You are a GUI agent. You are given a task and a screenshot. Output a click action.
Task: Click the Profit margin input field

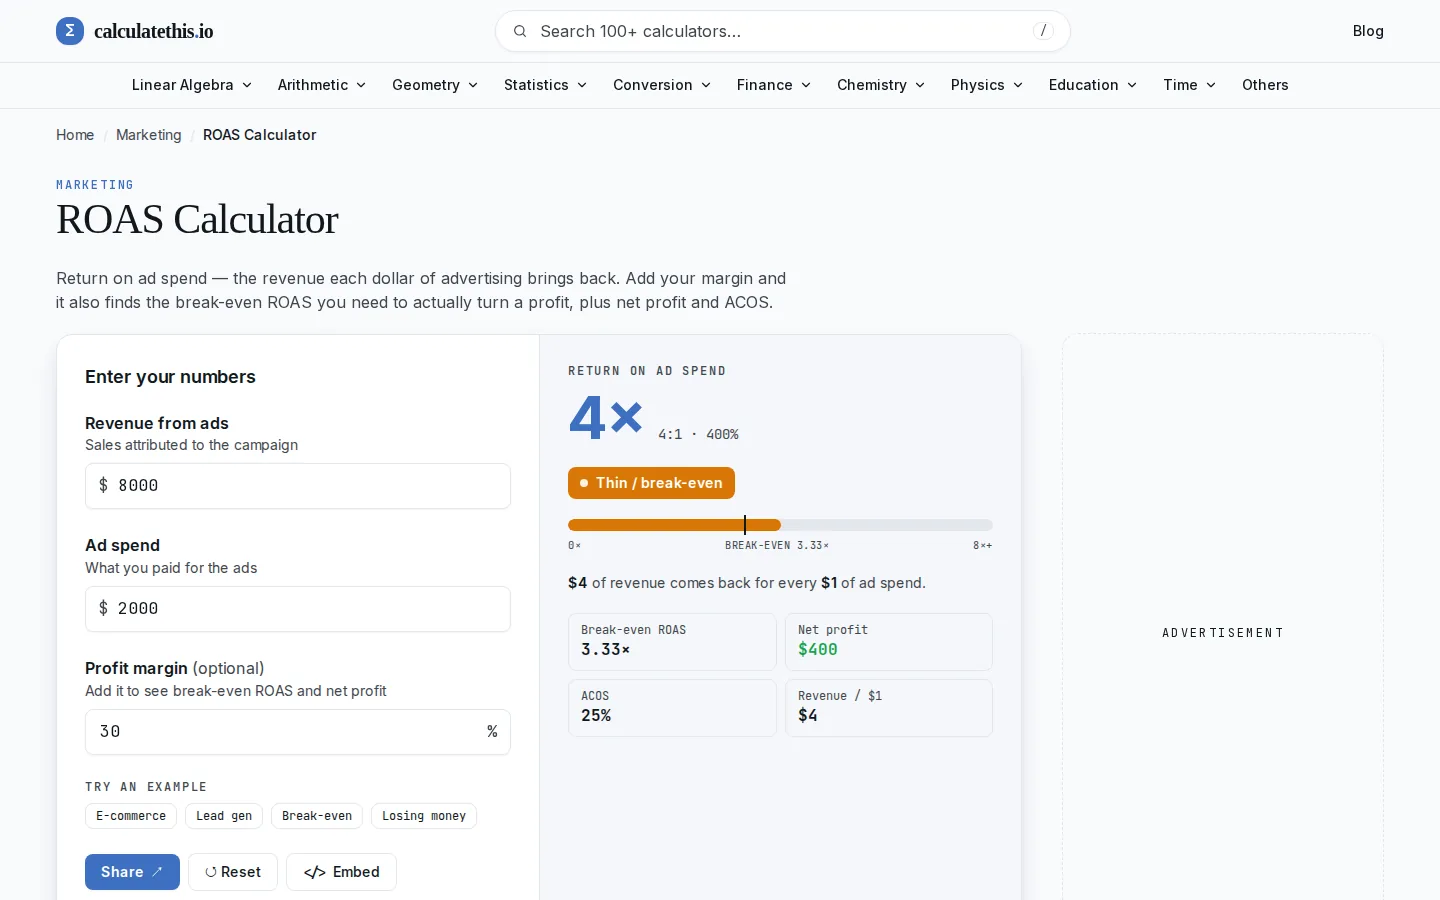click(x=298, y=732)
